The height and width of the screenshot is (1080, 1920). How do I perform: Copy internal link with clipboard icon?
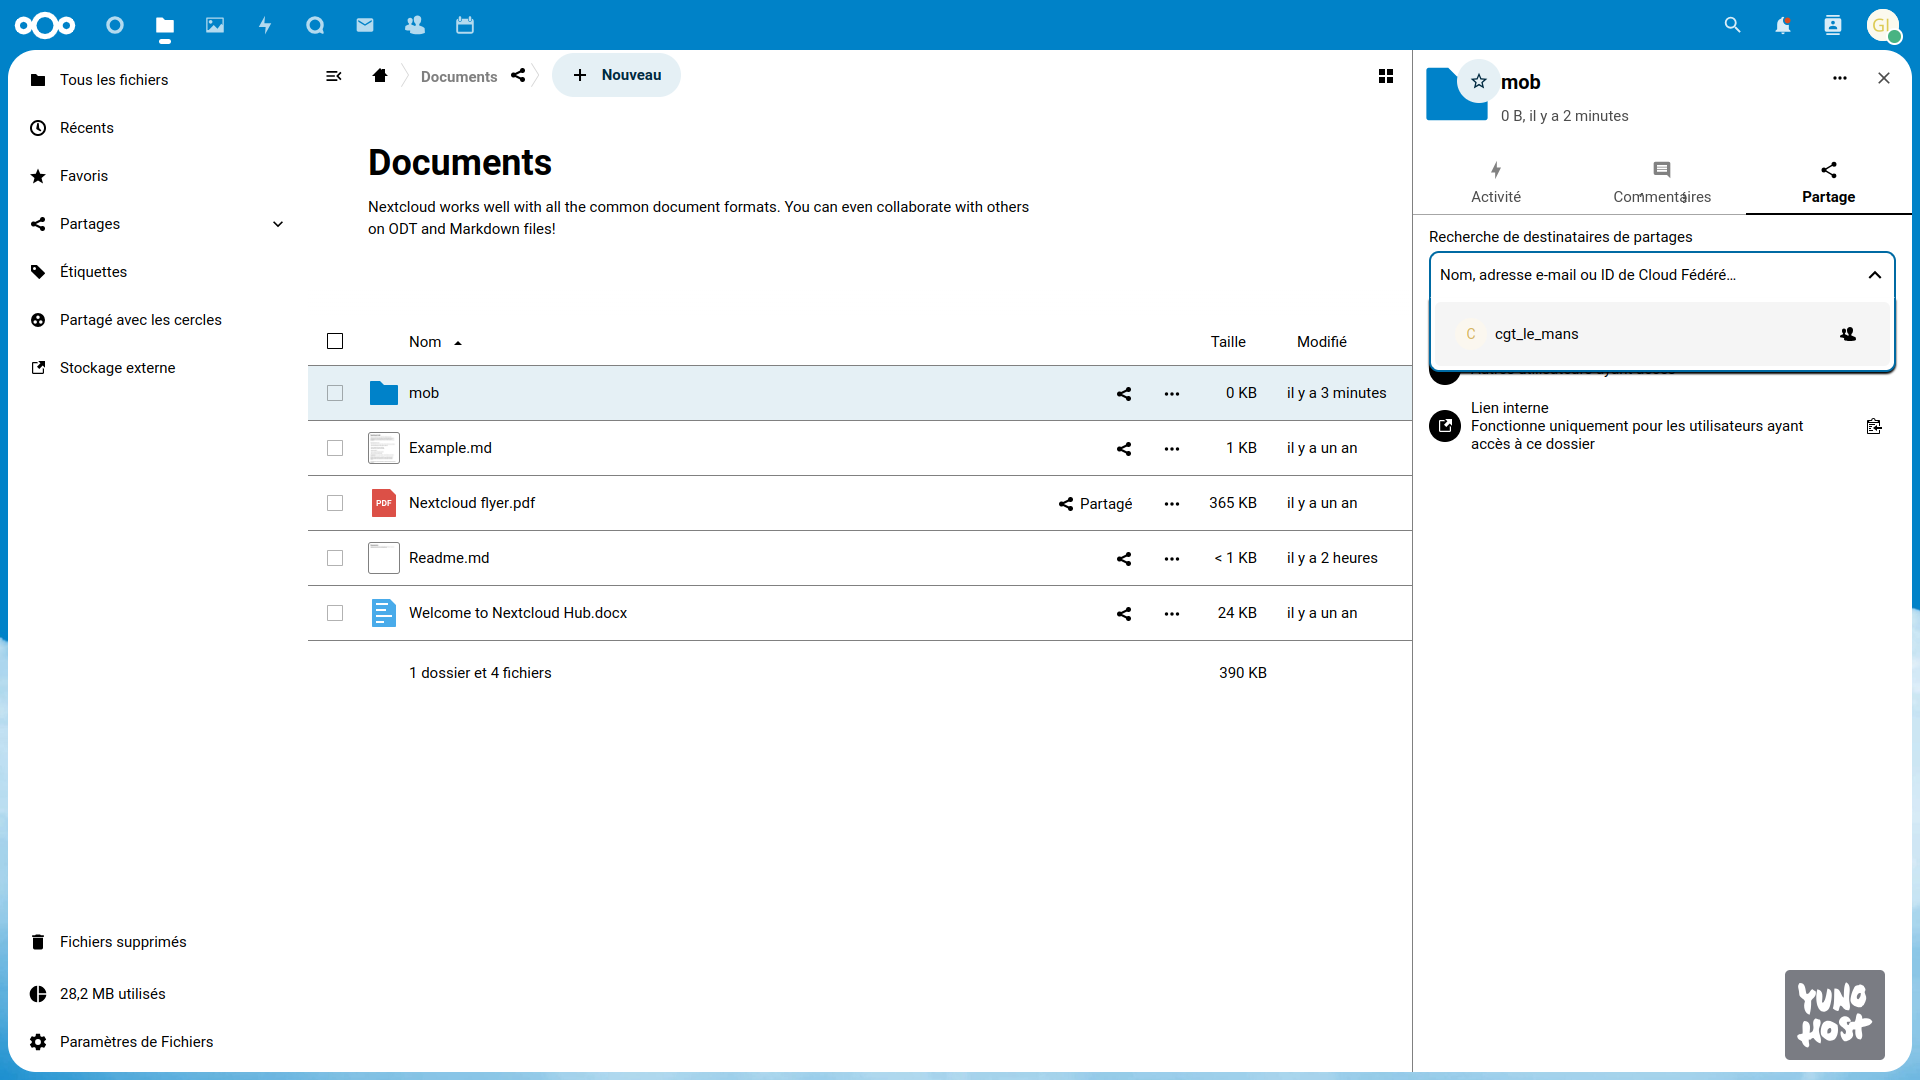click(x=1874, y=426)
